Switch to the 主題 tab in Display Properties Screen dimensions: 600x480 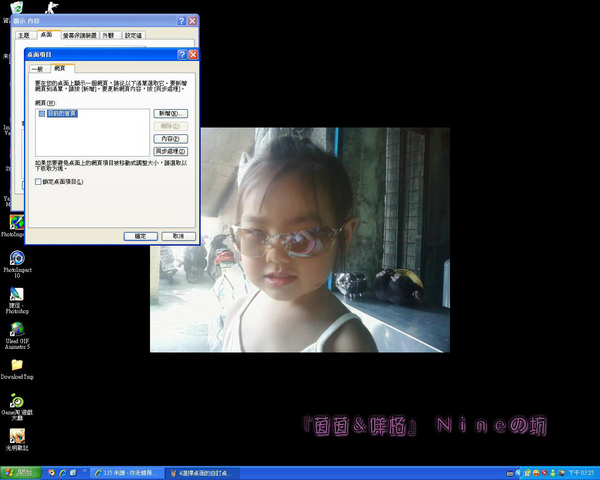click(24, 35)
